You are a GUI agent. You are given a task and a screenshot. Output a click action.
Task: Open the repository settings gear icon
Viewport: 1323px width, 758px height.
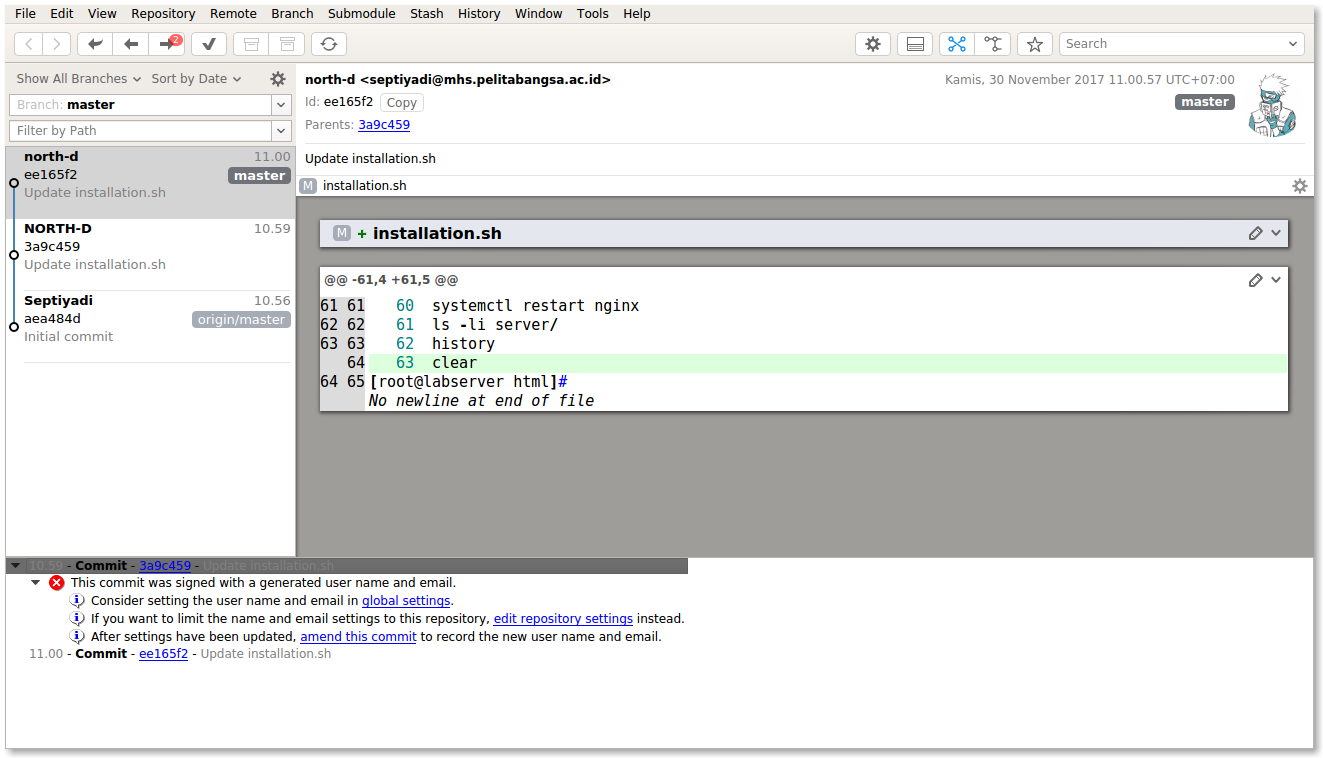pos(872,43)
